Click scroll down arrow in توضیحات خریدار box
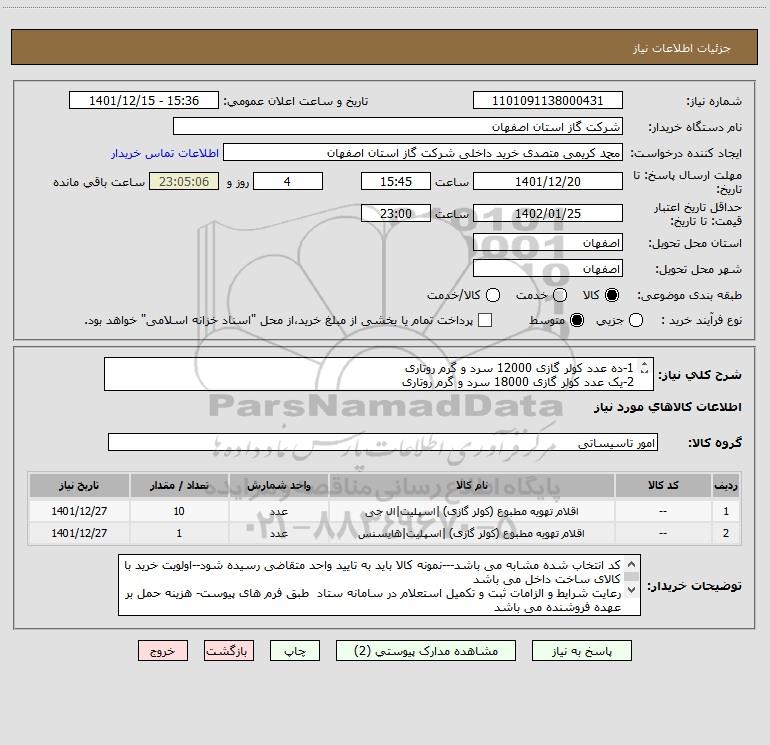The height and width of the screenshot is (745, 770). 632,589
